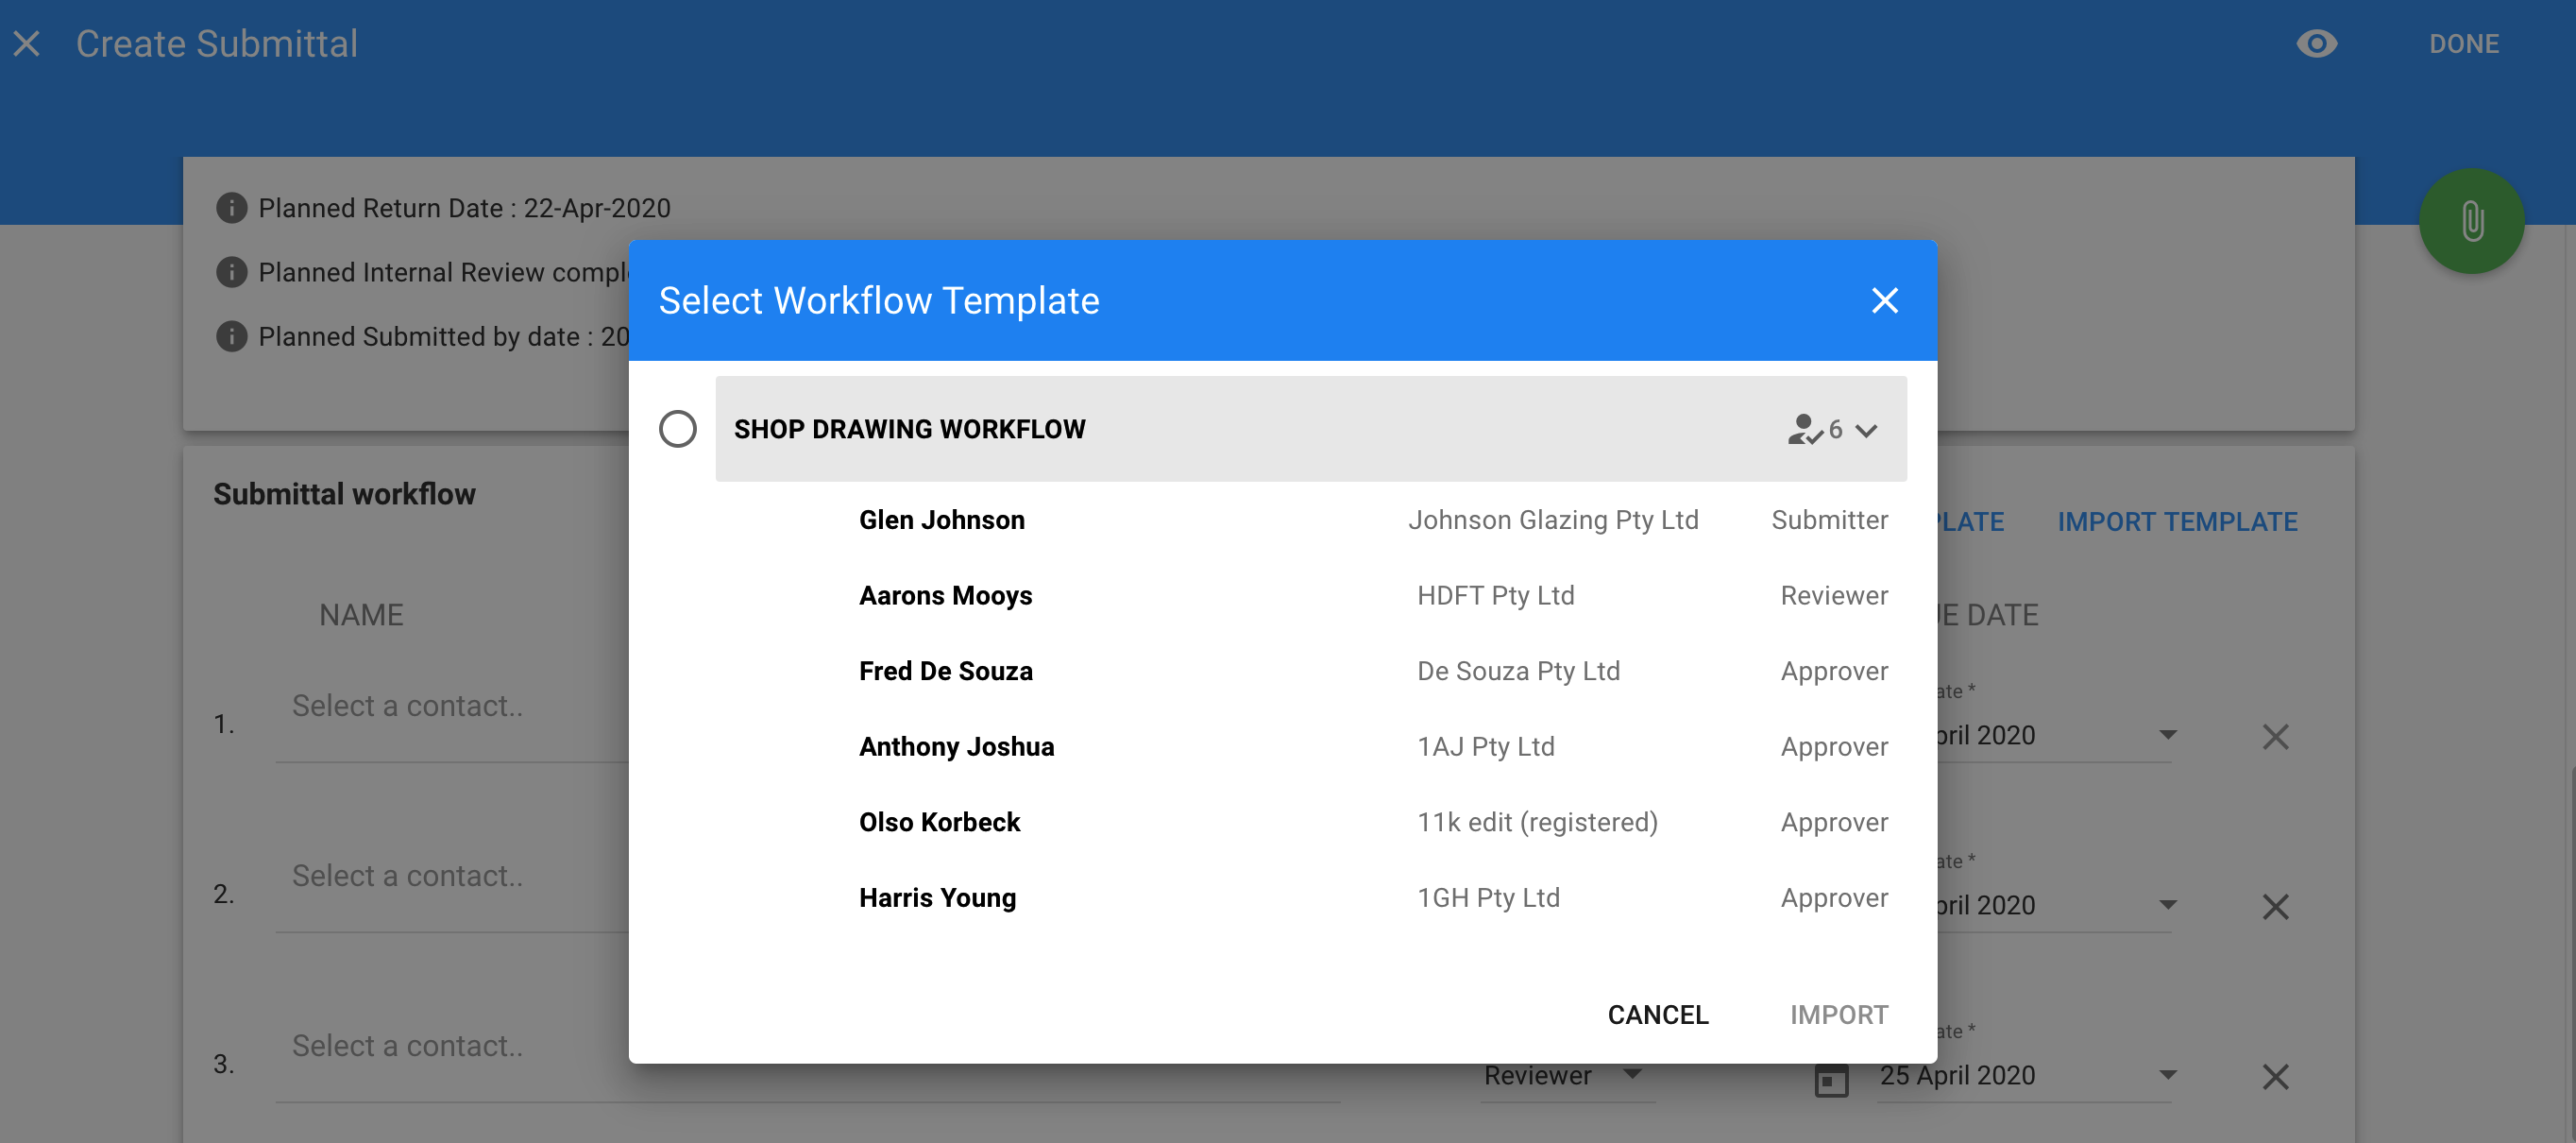
Task: Toggle the preview eye icon
Action: [2316, 43]
